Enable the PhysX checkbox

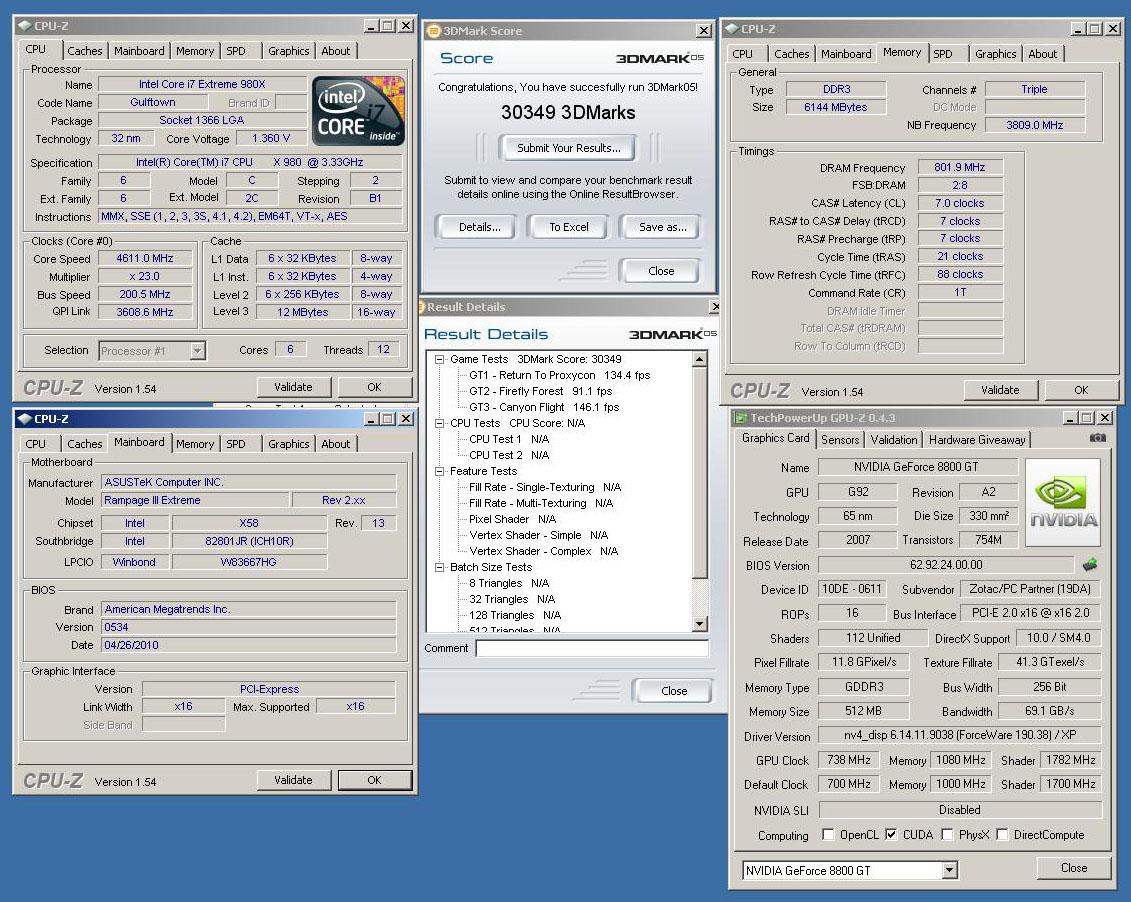pos(947,834)
